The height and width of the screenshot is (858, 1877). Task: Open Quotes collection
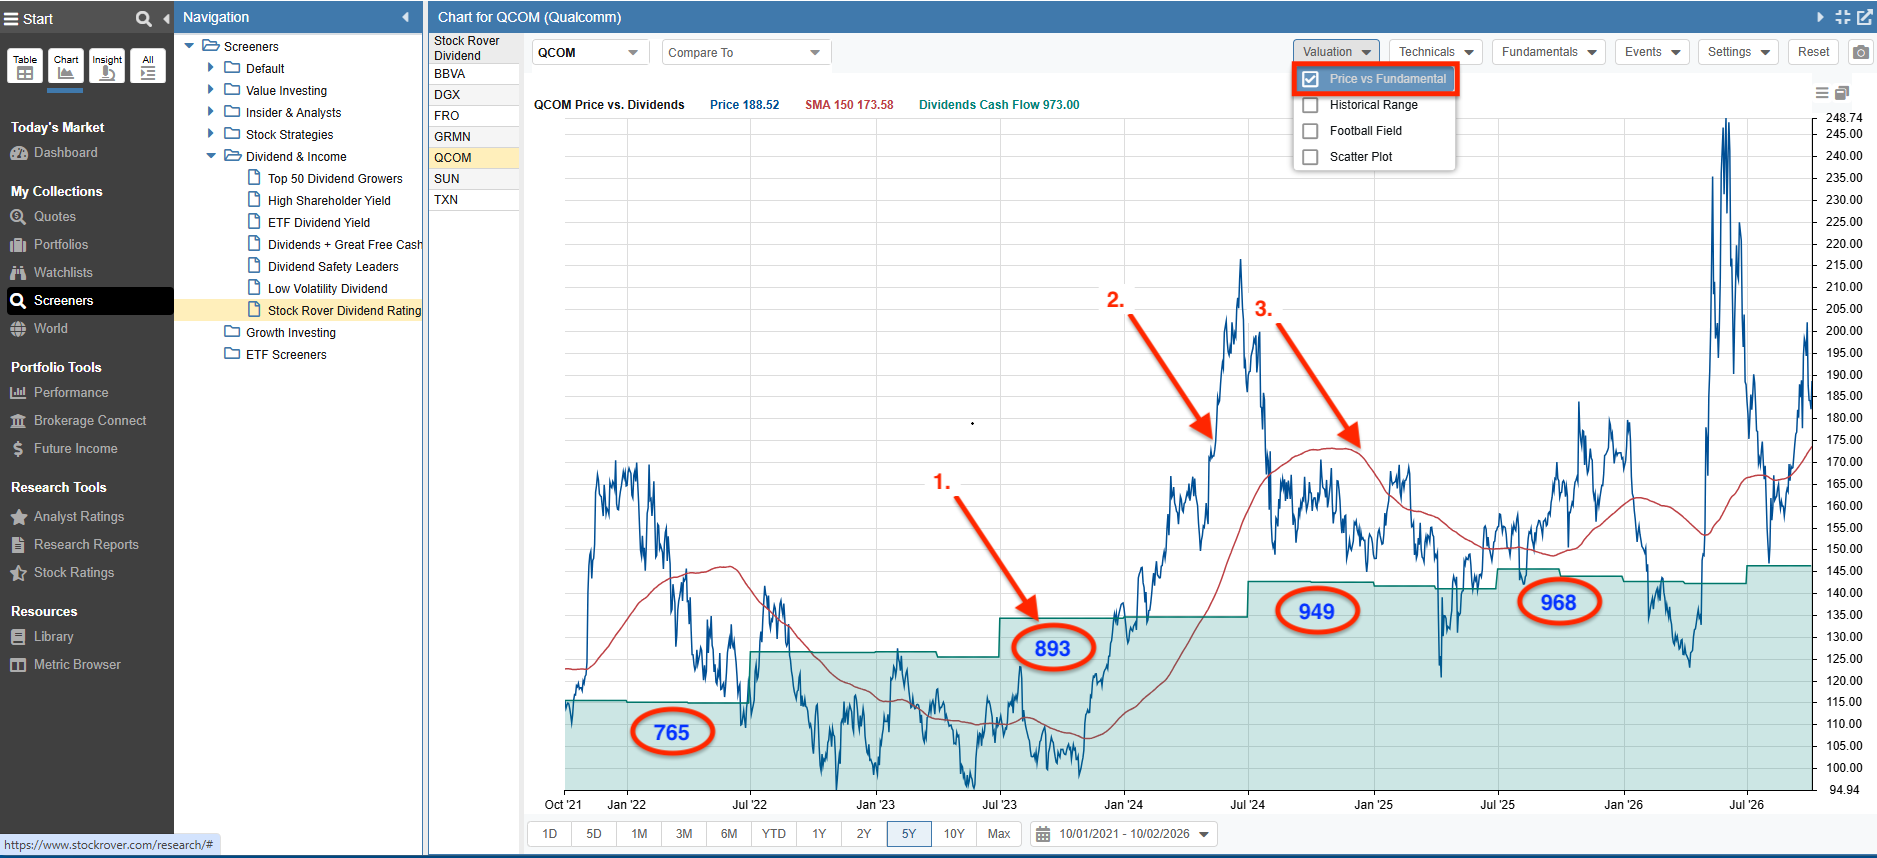55,217
